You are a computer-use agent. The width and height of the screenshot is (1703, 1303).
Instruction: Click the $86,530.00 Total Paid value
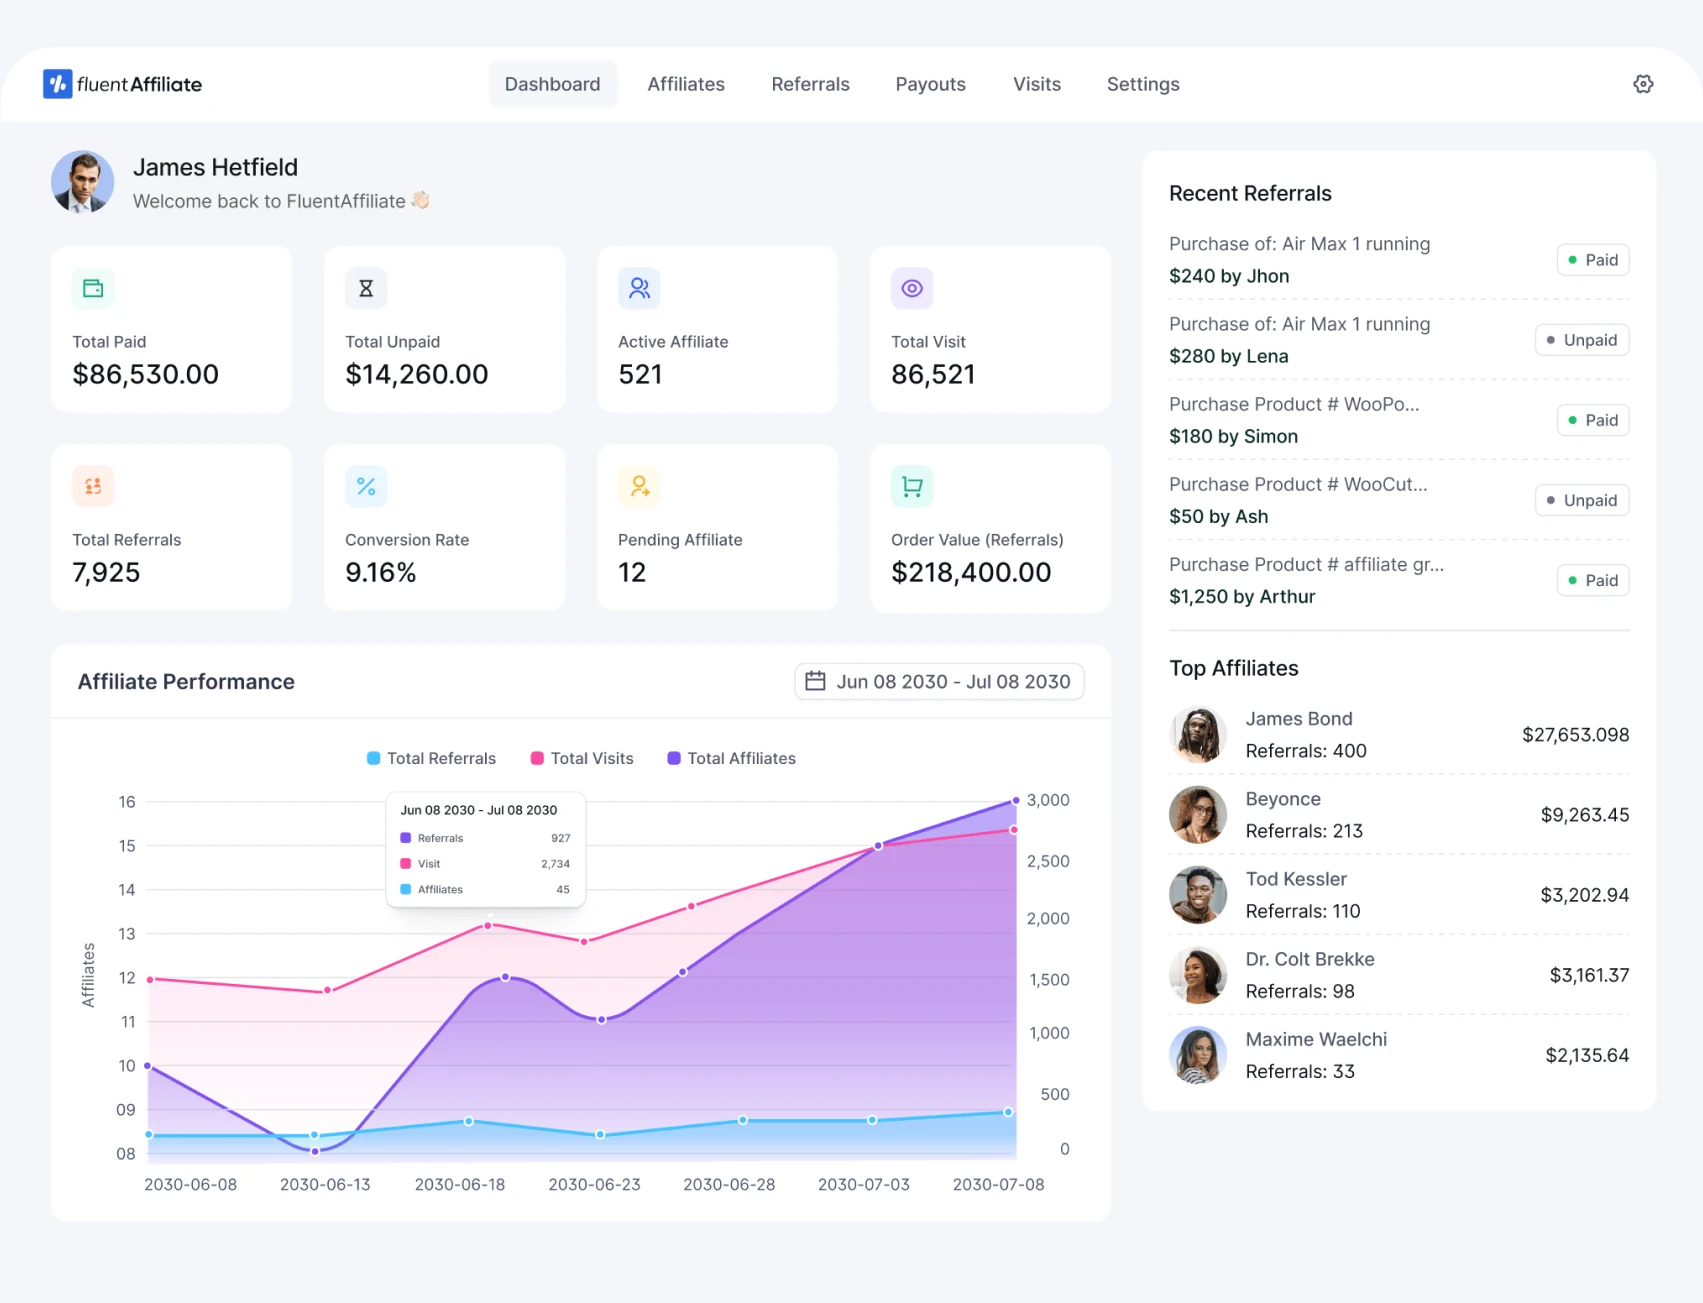click(x=145, y=374)
